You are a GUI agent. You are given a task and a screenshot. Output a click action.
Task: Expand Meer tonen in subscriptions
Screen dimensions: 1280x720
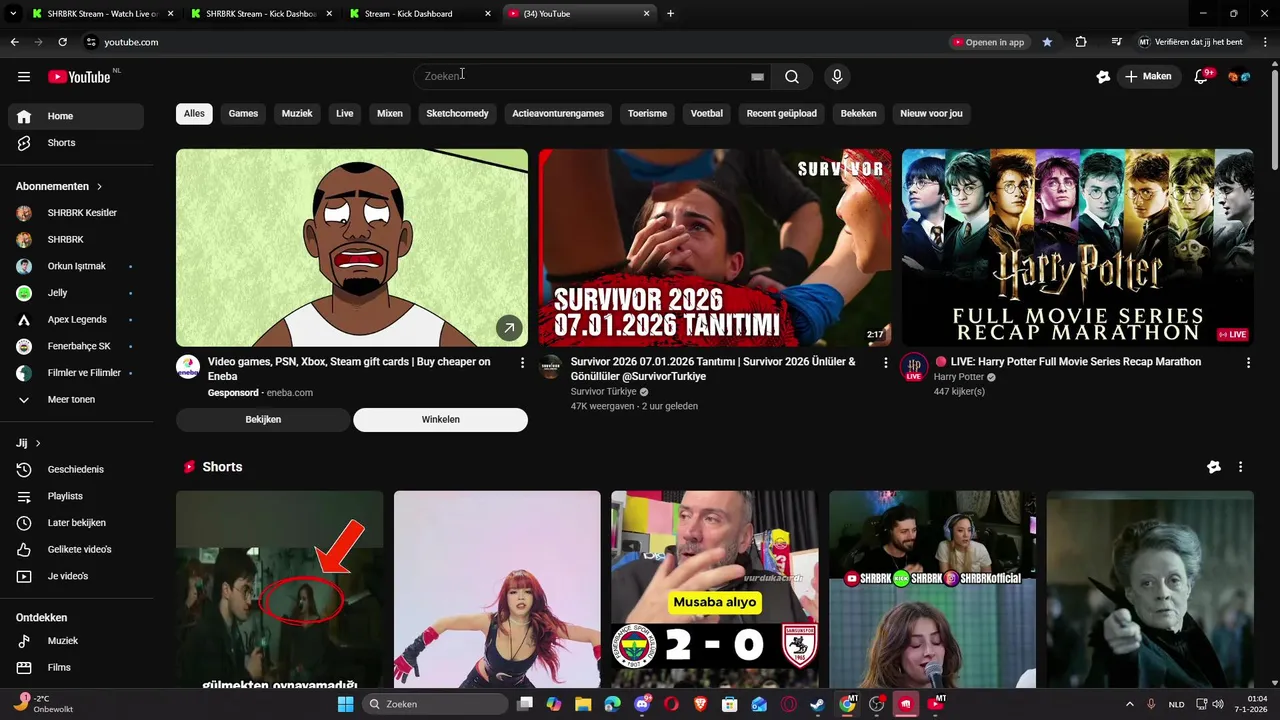tap(76, 399)
